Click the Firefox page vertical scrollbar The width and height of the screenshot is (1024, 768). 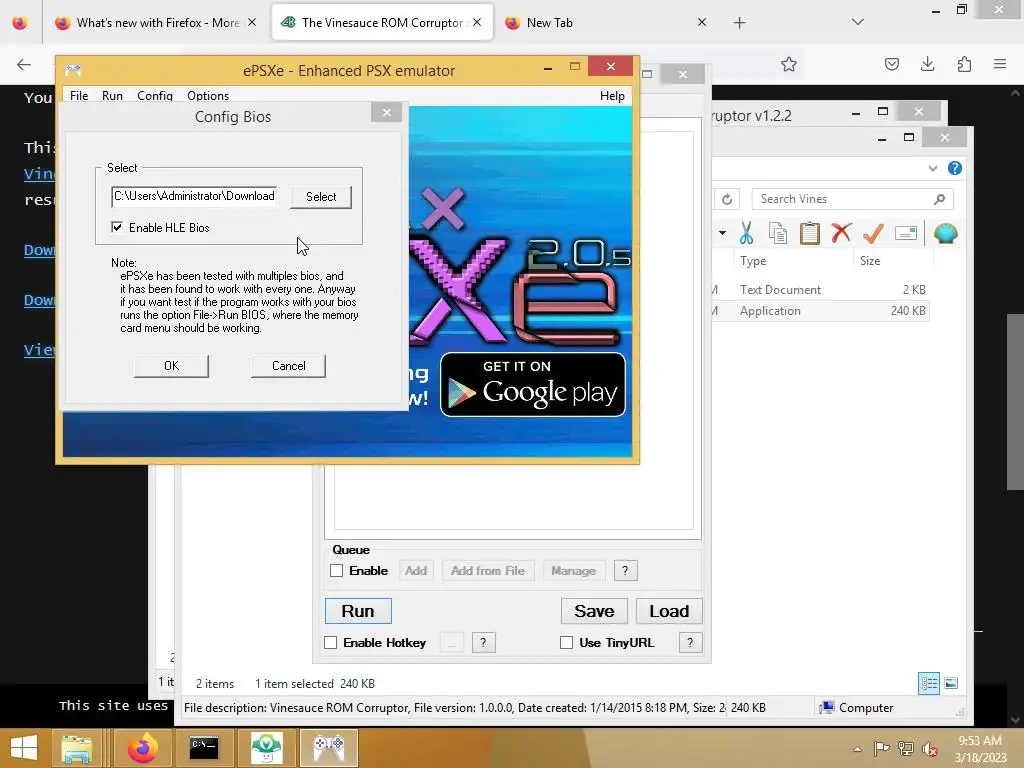(1015, 401)
